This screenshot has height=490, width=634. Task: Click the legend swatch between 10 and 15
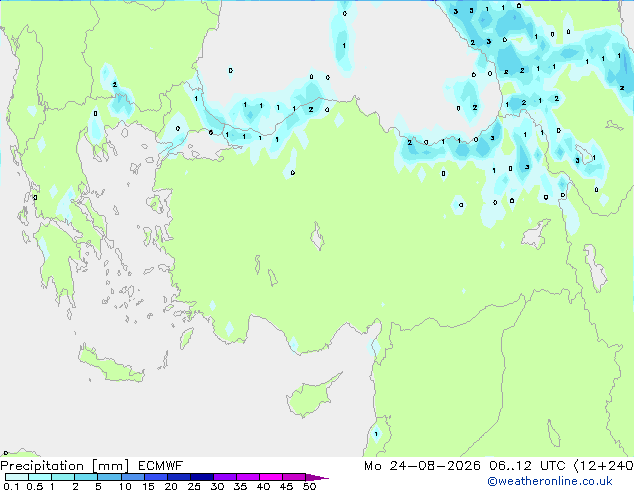point(133,477)
